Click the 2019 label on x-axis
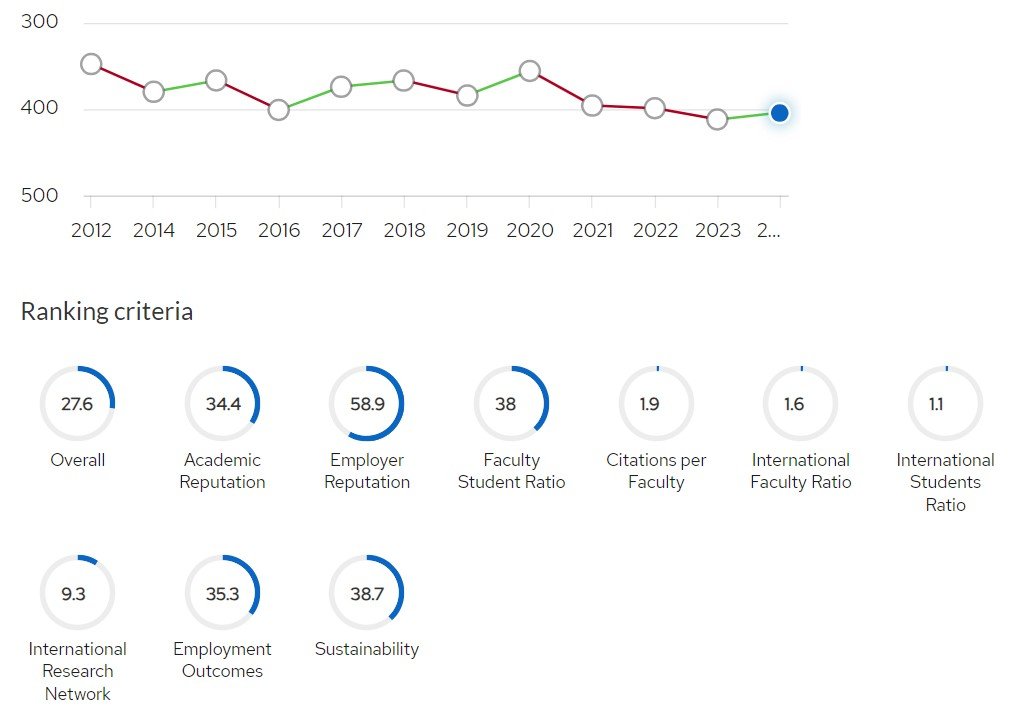The image size is (1022, 715). coord(467,231)
